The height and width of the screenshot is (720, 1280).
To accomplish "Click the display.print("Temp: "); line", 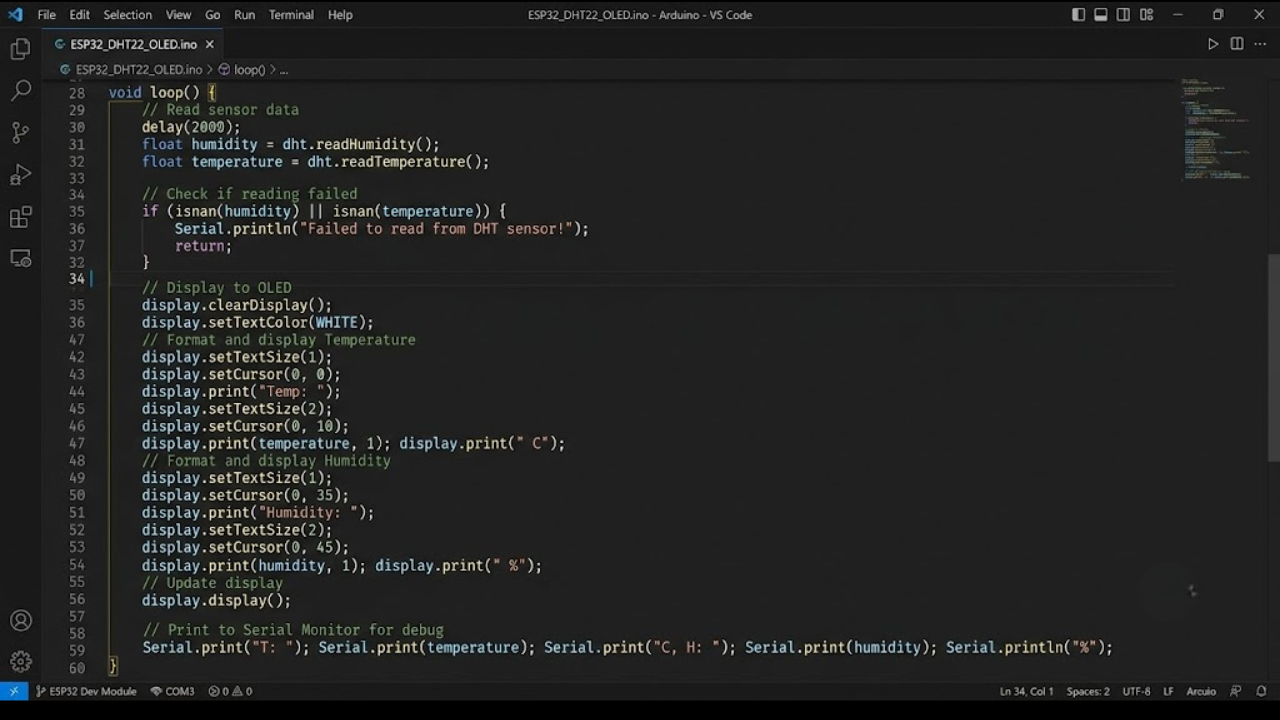I will click(241, 391).
